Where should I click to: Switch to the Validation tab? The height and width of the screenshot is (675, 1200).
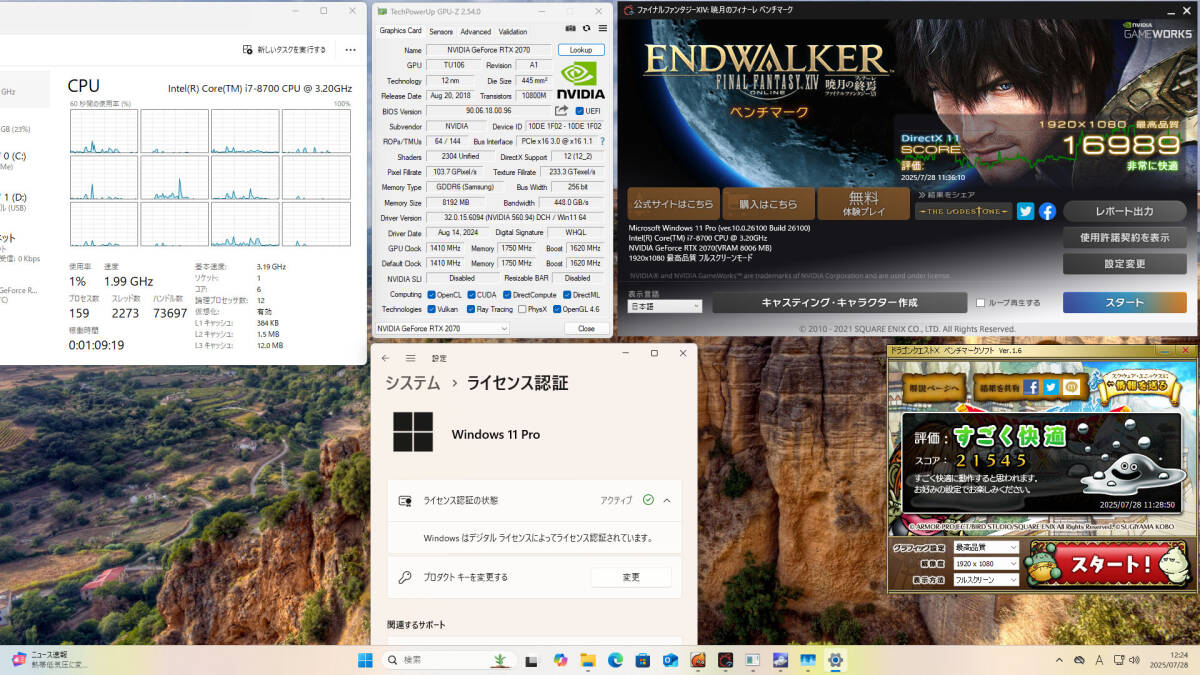[513, 31]
